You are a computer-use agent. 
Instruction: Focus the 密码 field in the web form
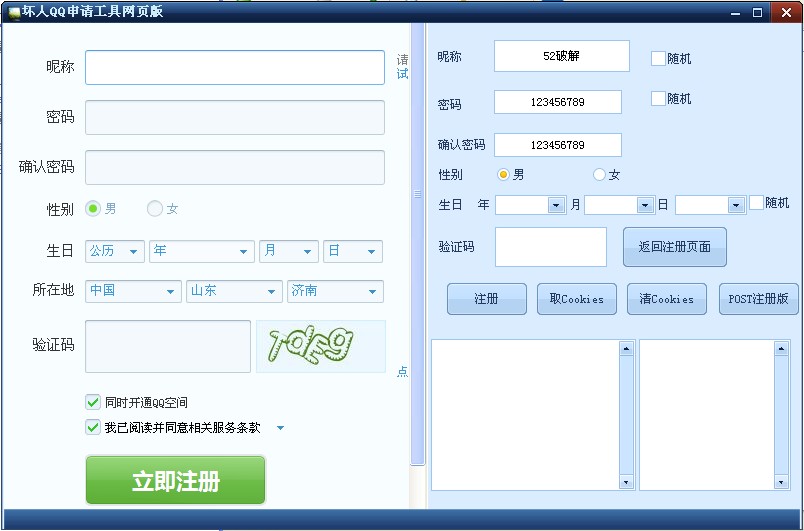235,117
